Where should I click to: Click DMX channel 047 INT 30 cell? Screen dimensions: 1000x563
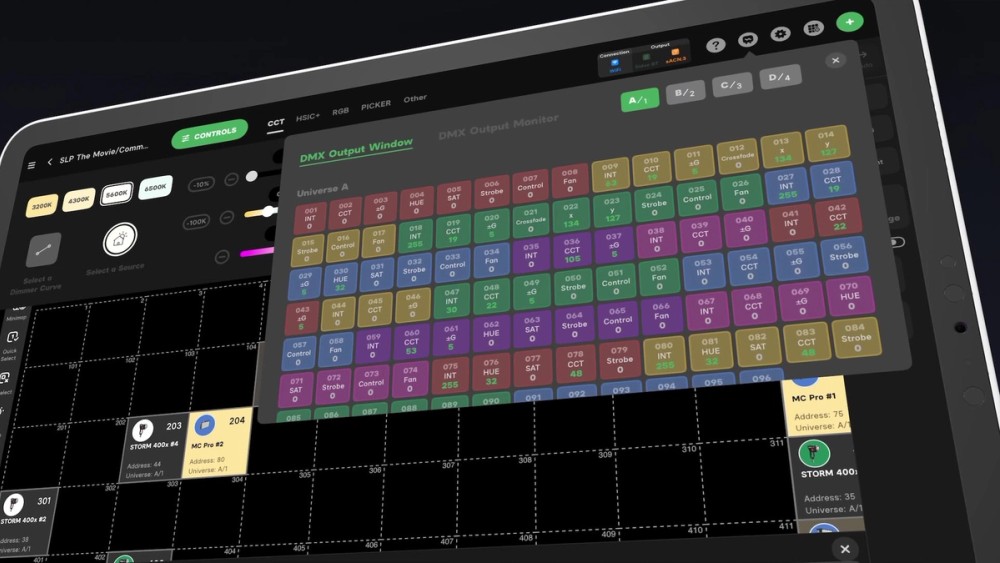(x=452, y=300)
